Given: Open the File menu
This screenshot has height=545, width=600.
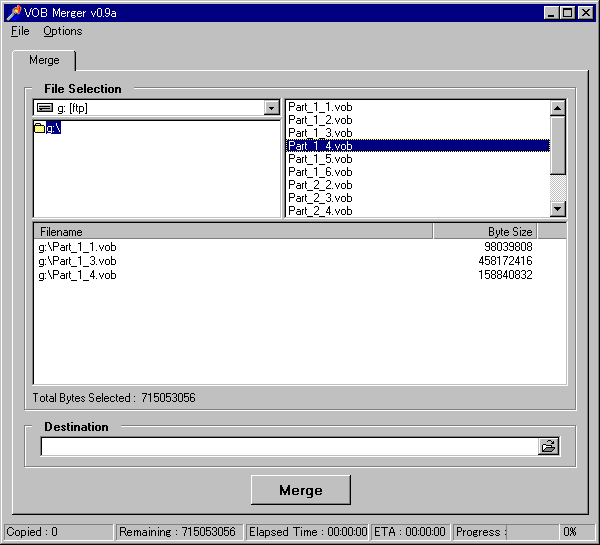Looking at the screenshot, I should click(20, 31).
